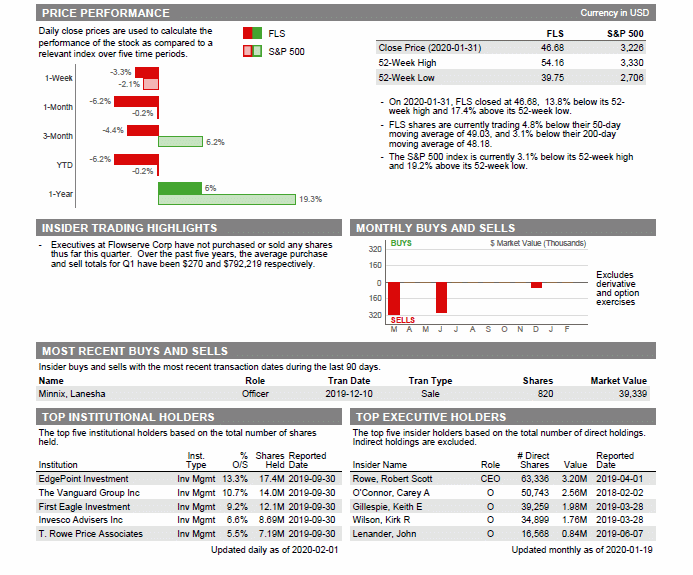The image size is (693, 575).
Task: Click the 52-Week High S&P value 3,330
Action: point(632,63)
